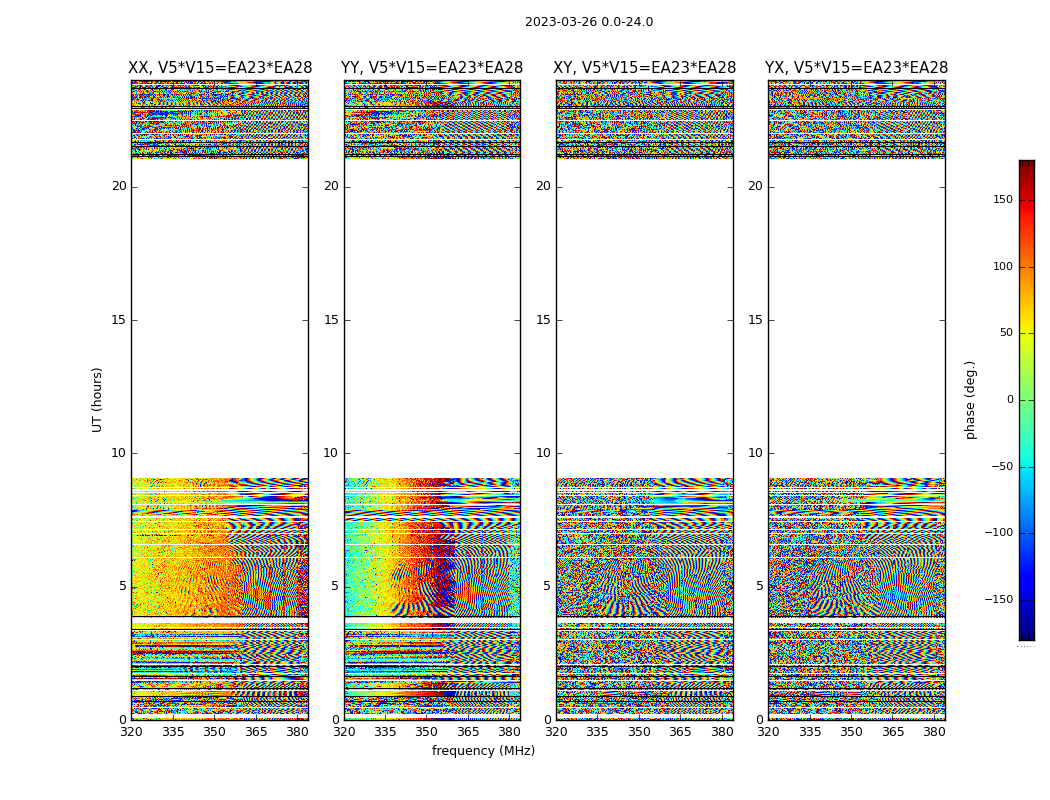Click the XX phase waterfall plot
Screen dimensions: 1050x800
coord(220,400)
